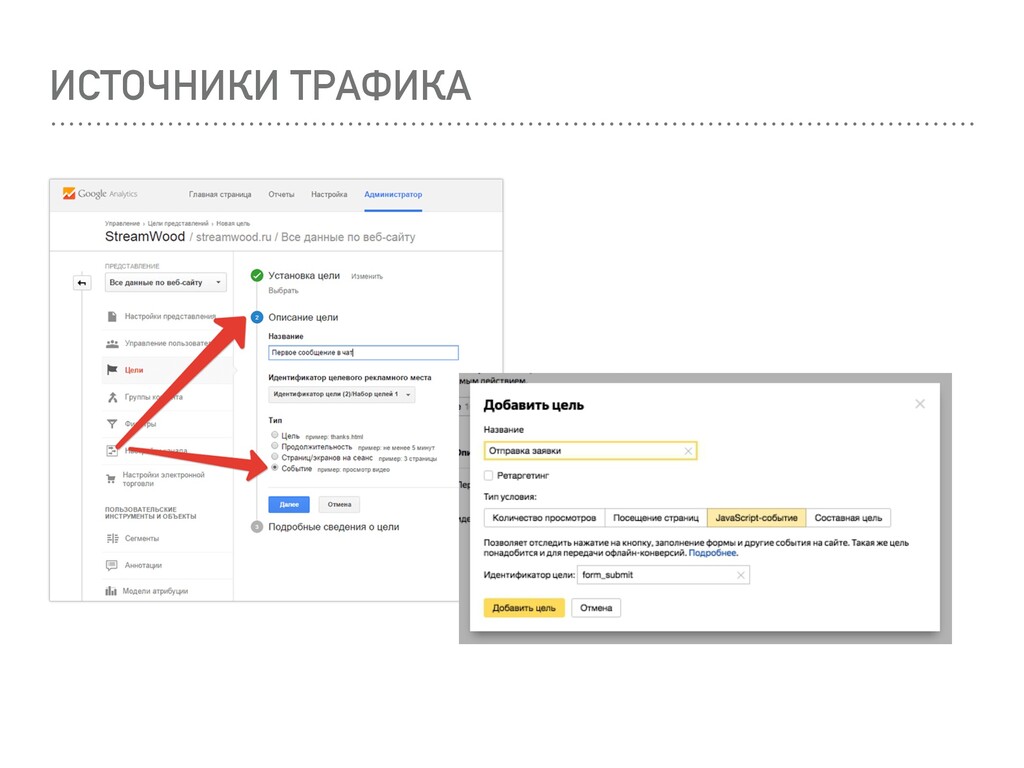Click the Управление breadcrumb link
This screenshot has width=1024, height=768.
pos(122,223)
